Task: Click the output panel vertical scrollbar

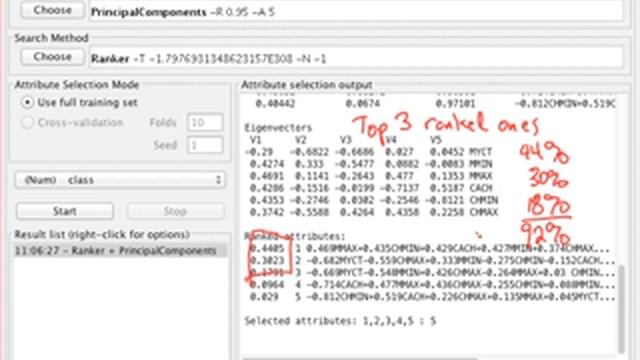Action: (x=621, y=308)
